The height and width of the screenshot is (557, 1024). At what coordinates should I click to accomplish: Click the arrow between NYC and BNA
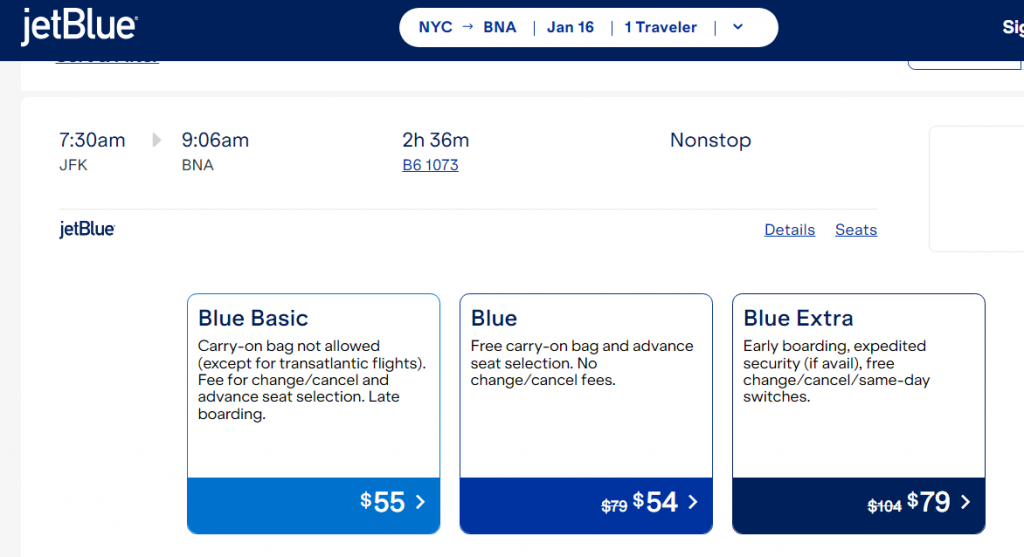[x=468, y=27]
